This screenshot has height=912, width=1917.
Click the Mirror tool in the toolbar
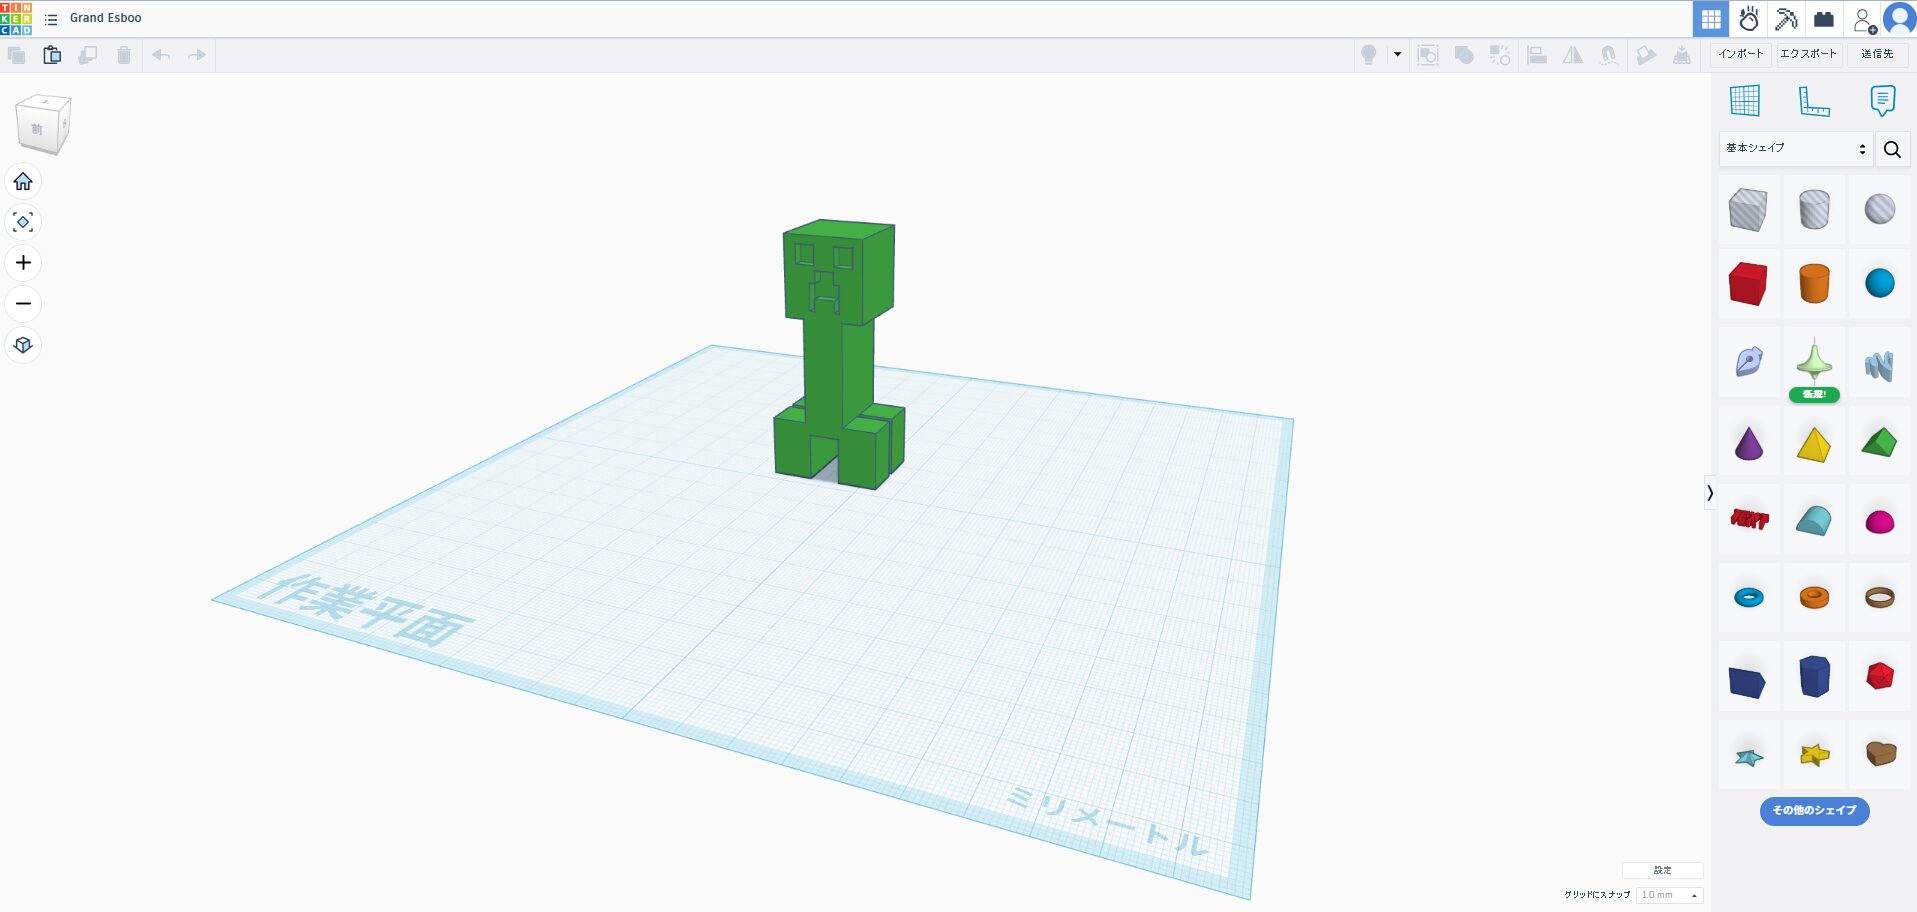[1573, 55]
